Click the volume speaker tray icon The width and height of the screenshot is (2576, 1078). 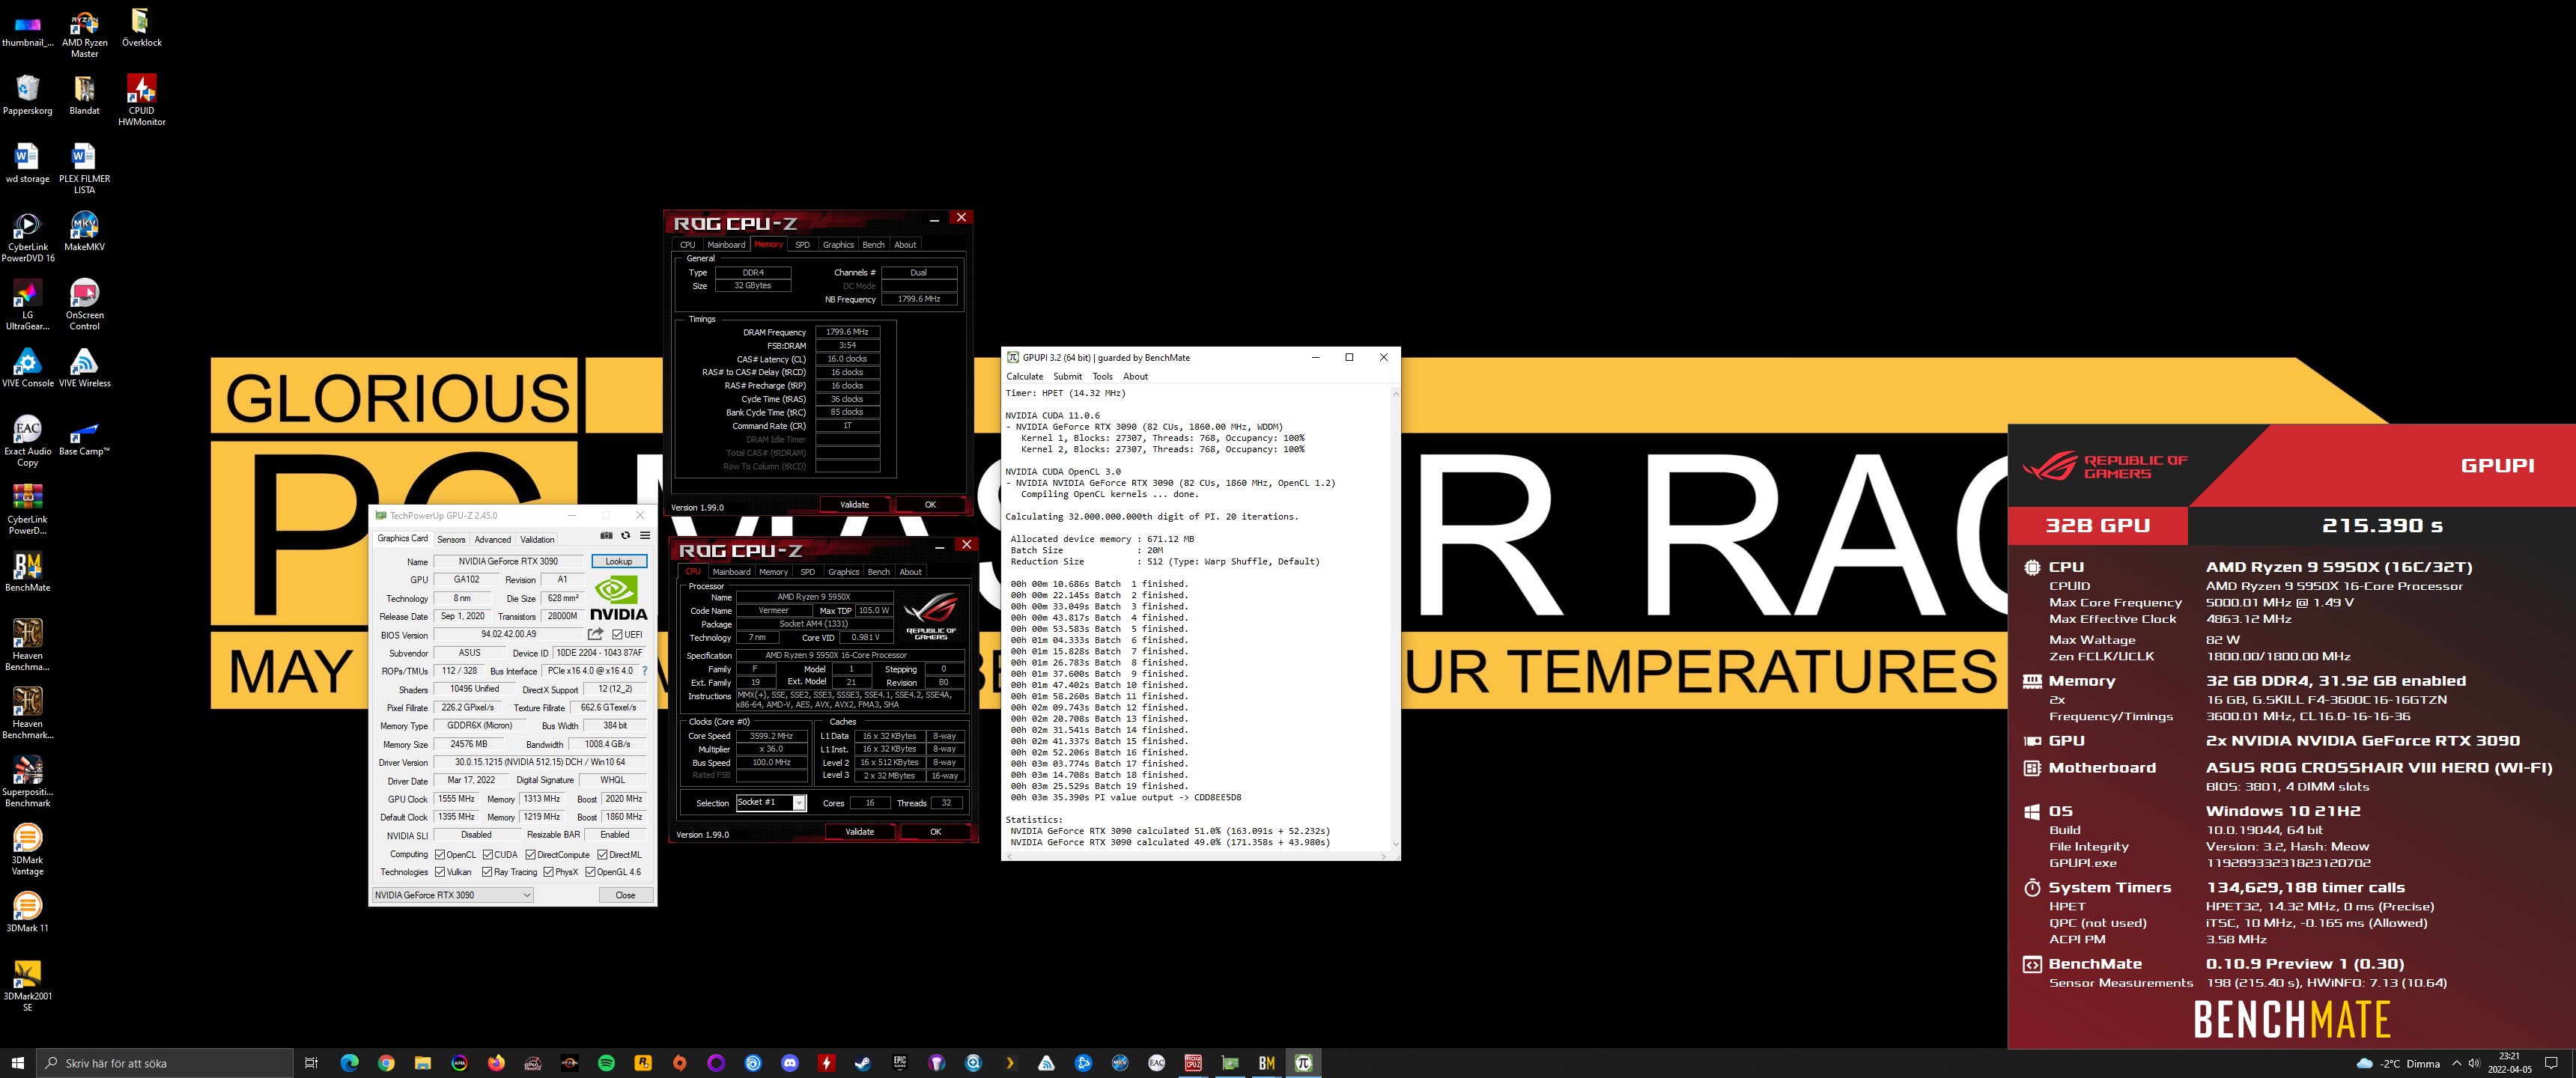coord(2474,1063)
